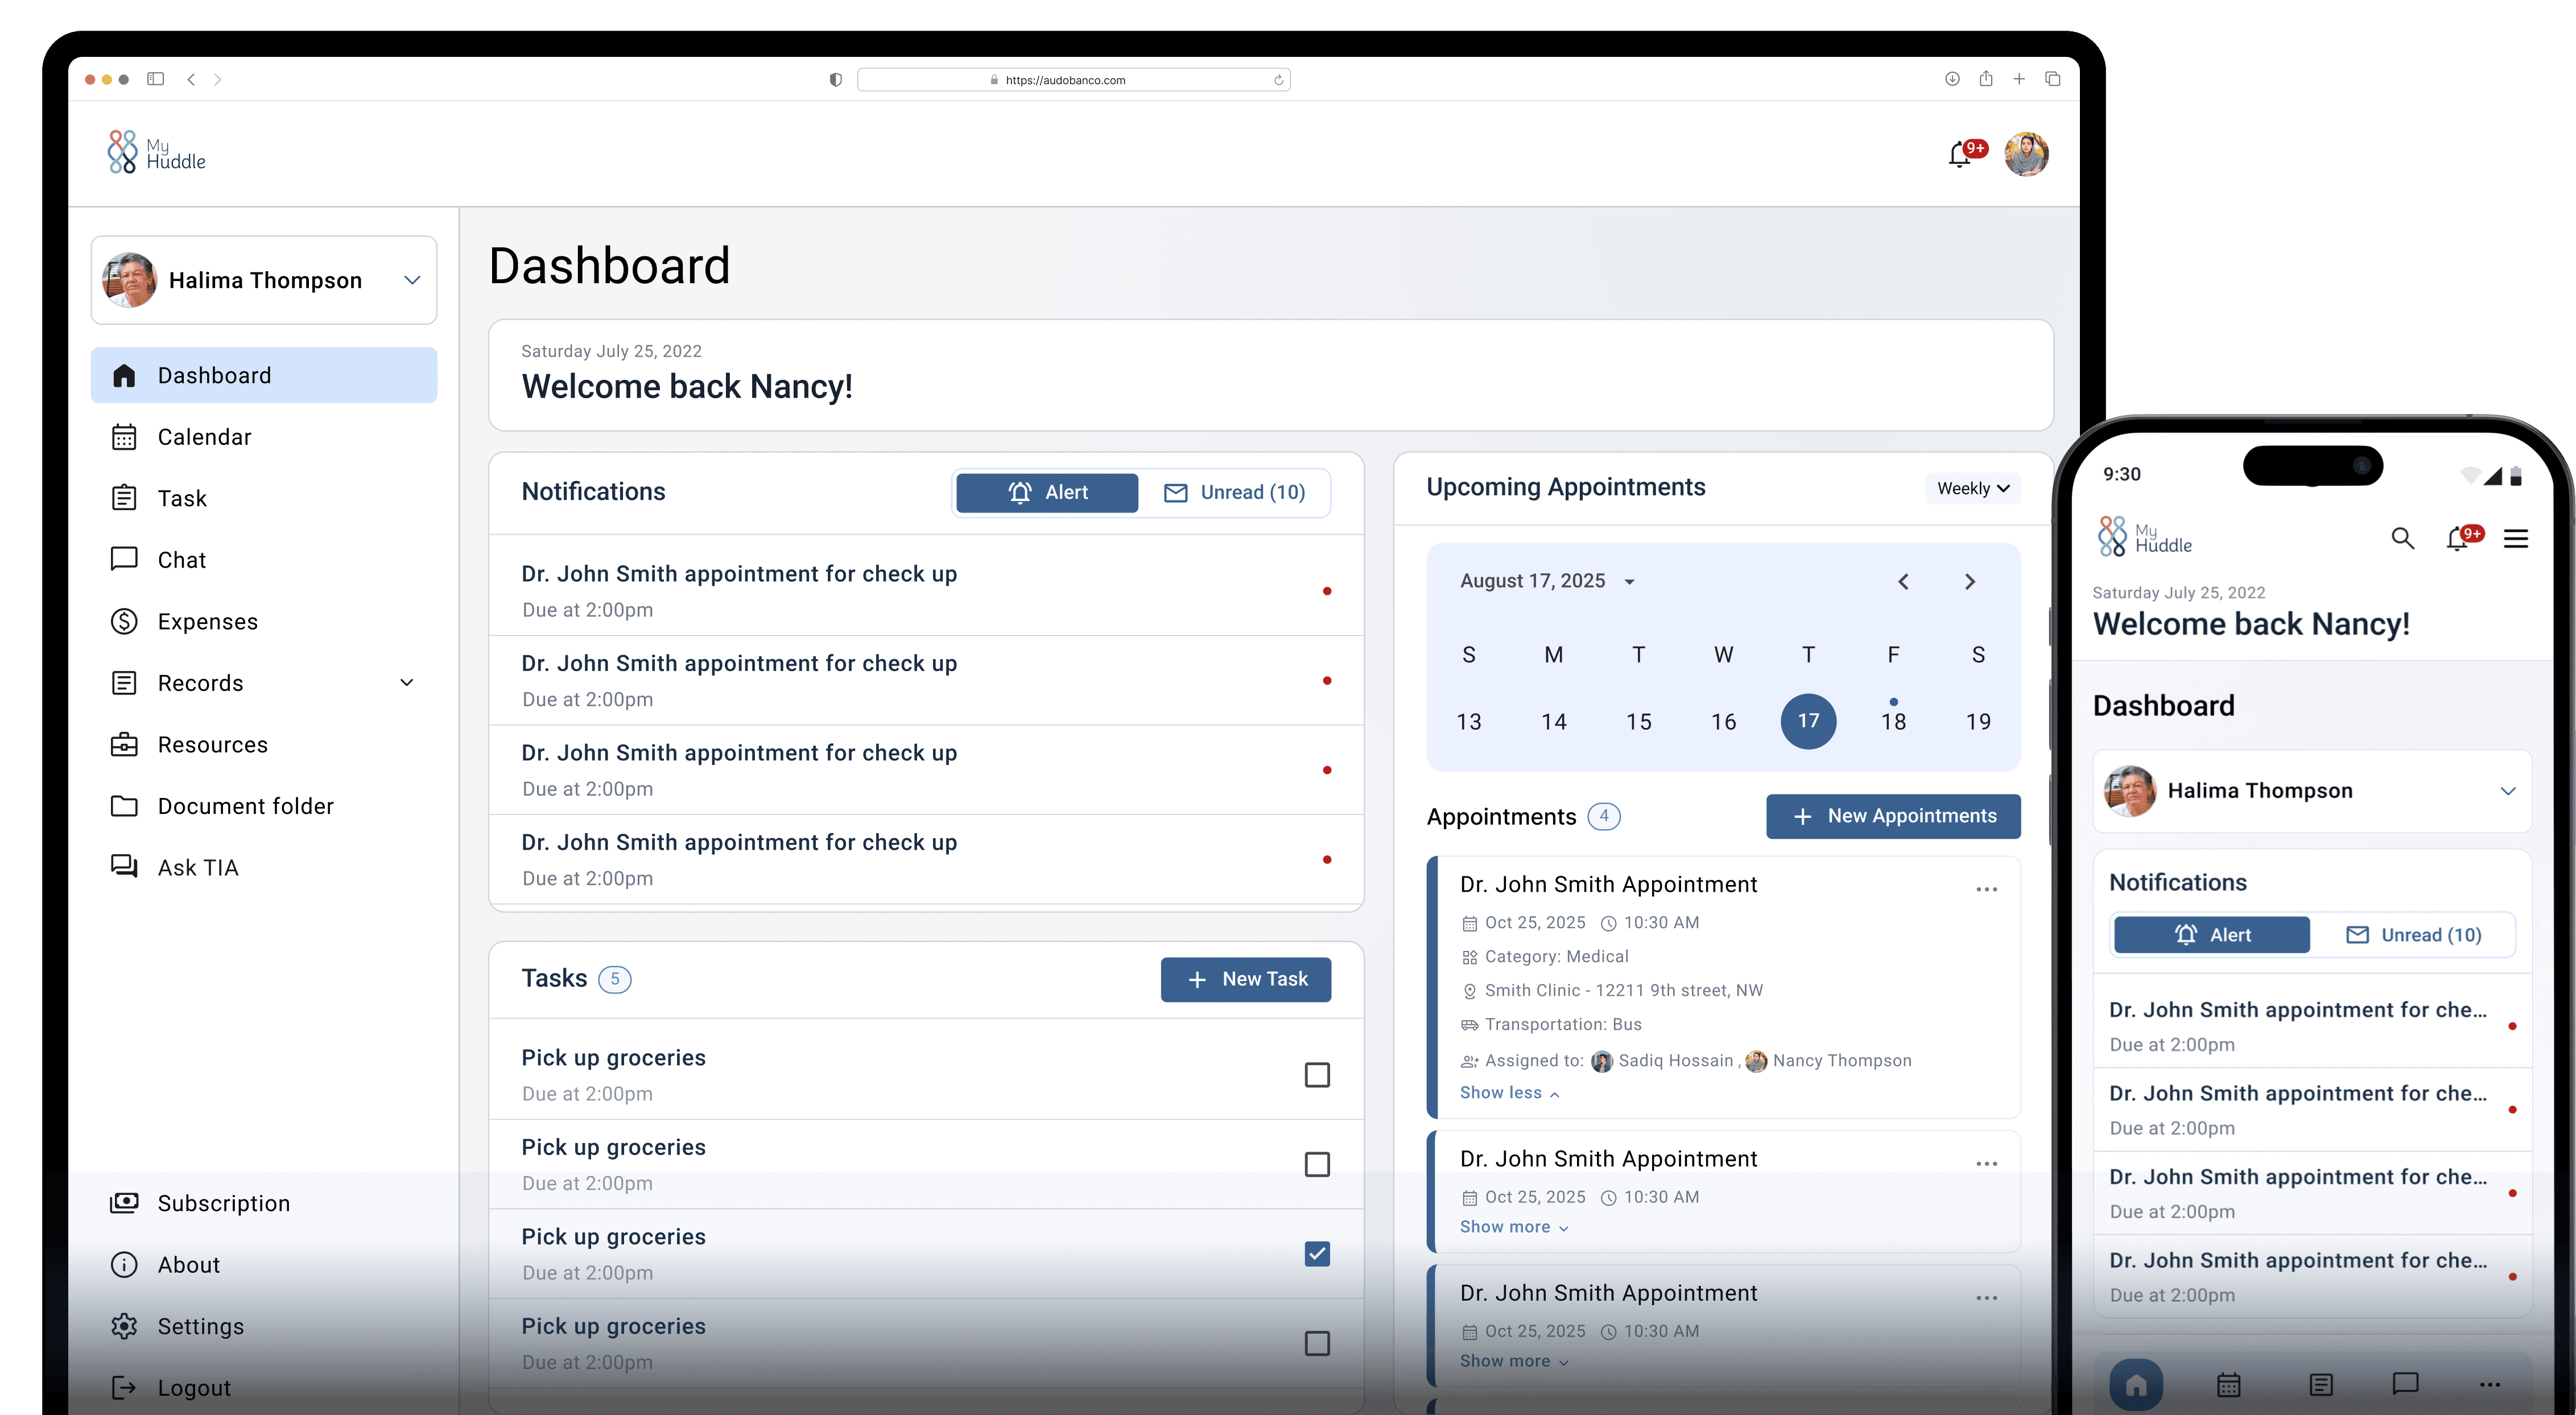The height and width of the screenshot is (1415, 2576).
Task: Open the hamburger menu on the phone
Action: tap(2515, 539)
